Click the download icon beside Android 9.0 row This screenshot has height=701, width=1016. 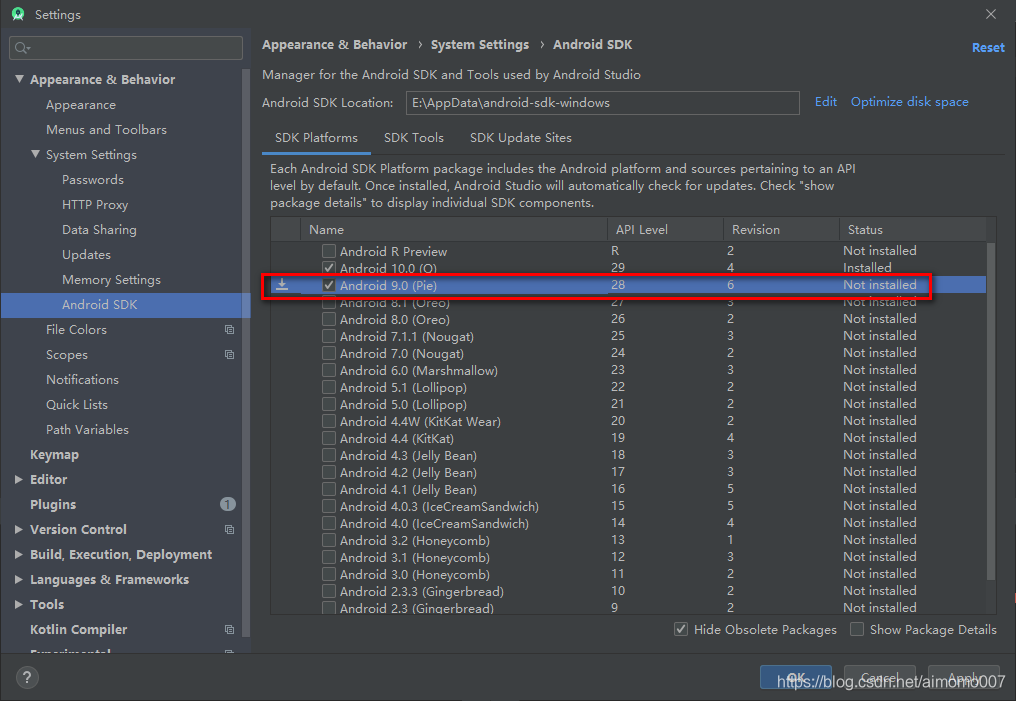point(282,285)
